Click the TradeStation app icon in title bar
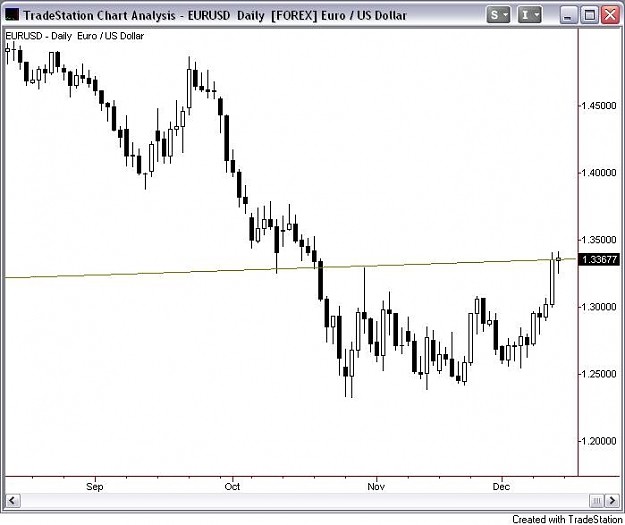625x525 pixels. tap(12, 15)
